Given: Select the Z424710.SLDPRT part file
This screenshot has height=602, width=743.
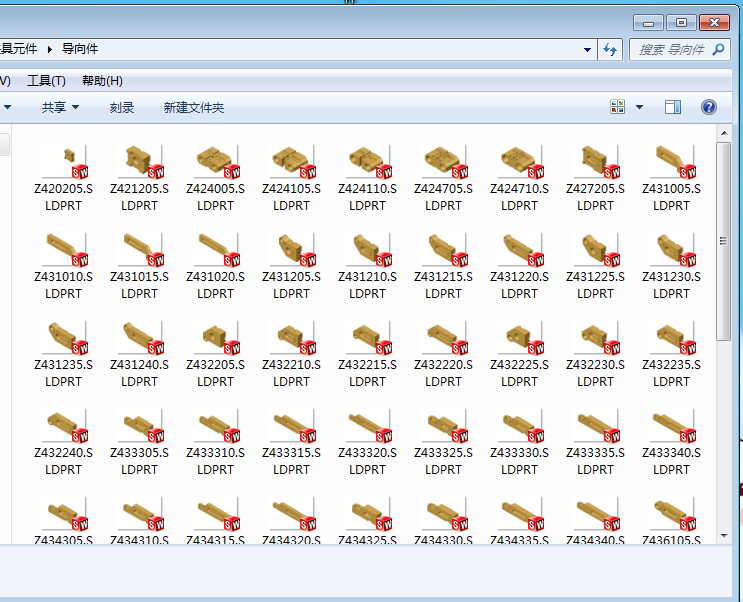Looking at the screenshot, I should [519, 178].
